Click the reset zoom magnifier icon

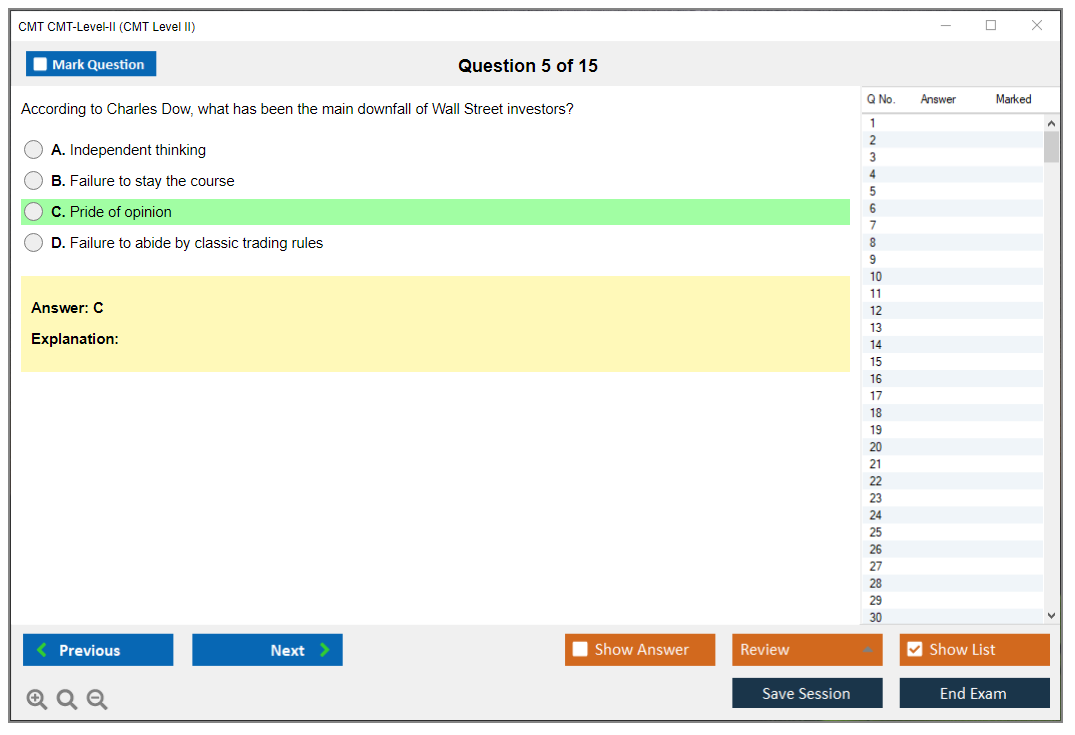coord(67,700)
